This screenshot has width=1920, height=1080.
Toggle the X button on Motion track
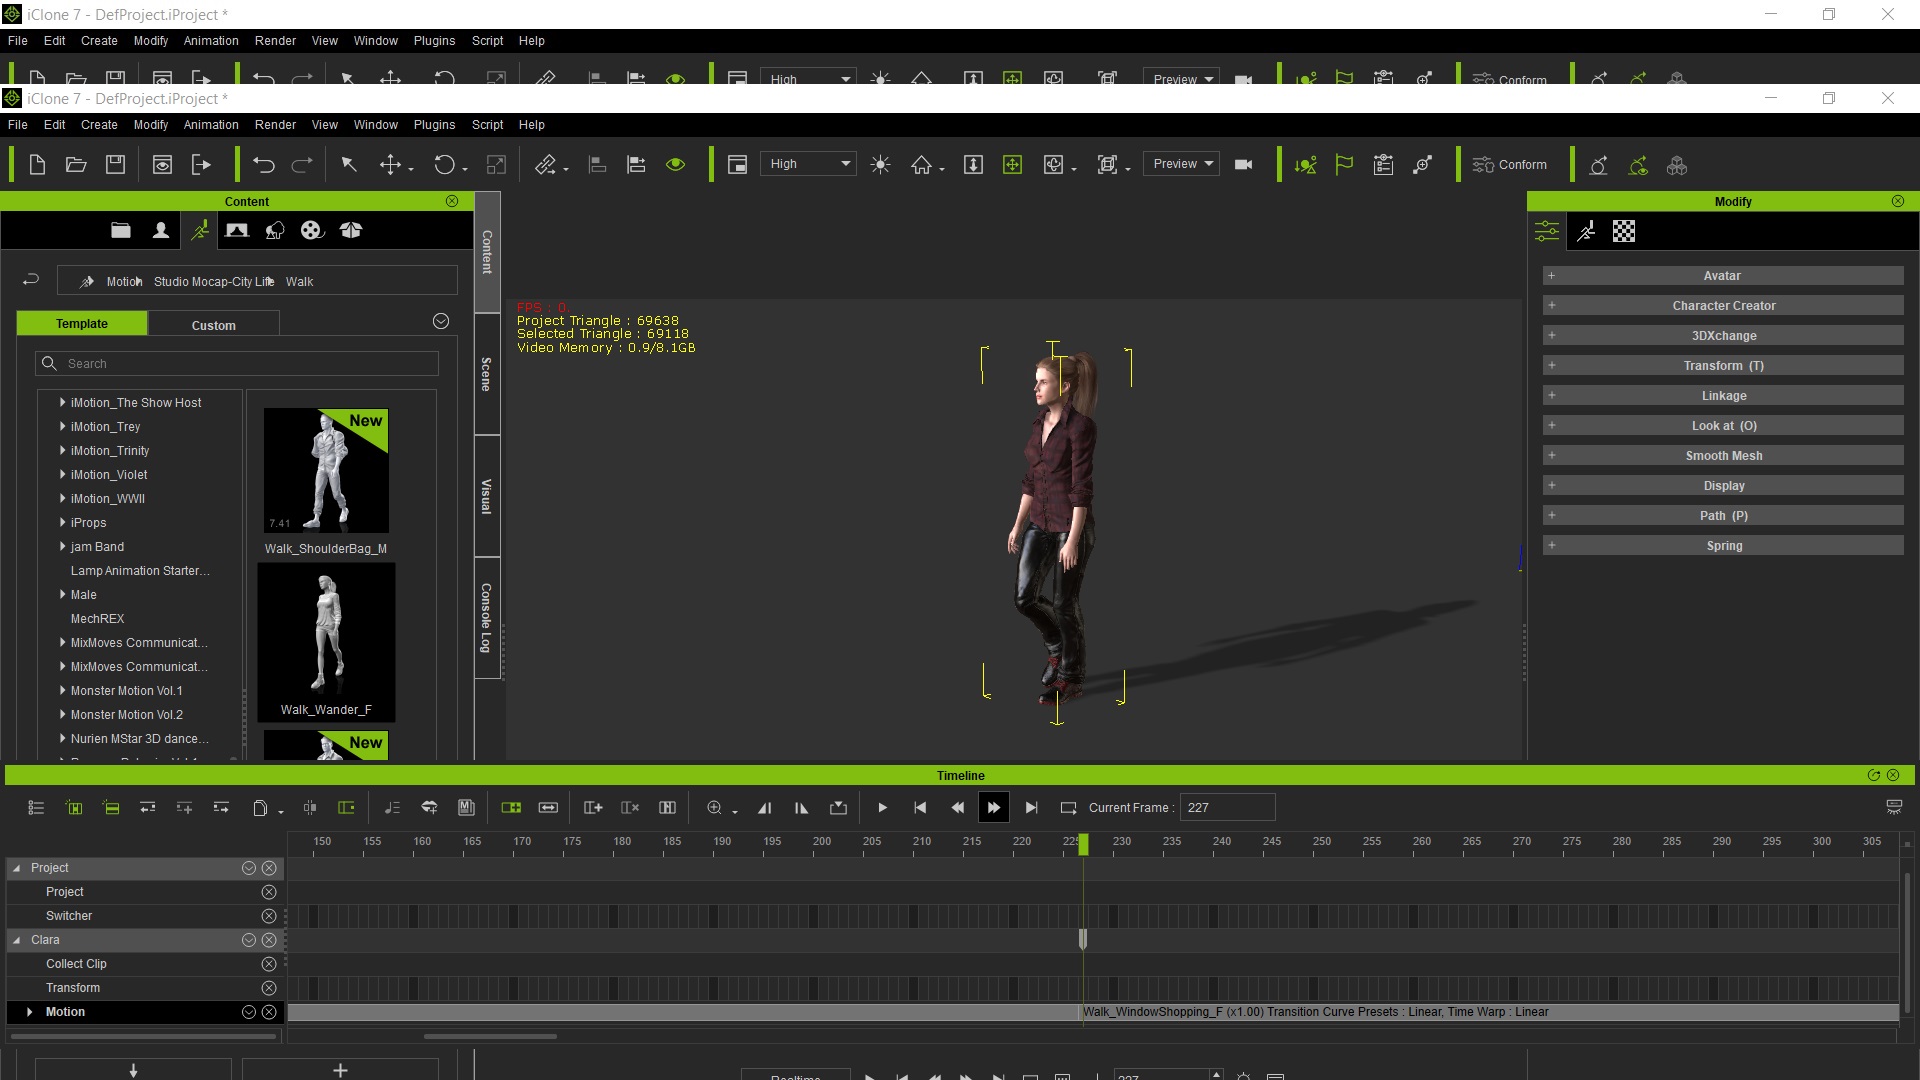pos(269,1012)
